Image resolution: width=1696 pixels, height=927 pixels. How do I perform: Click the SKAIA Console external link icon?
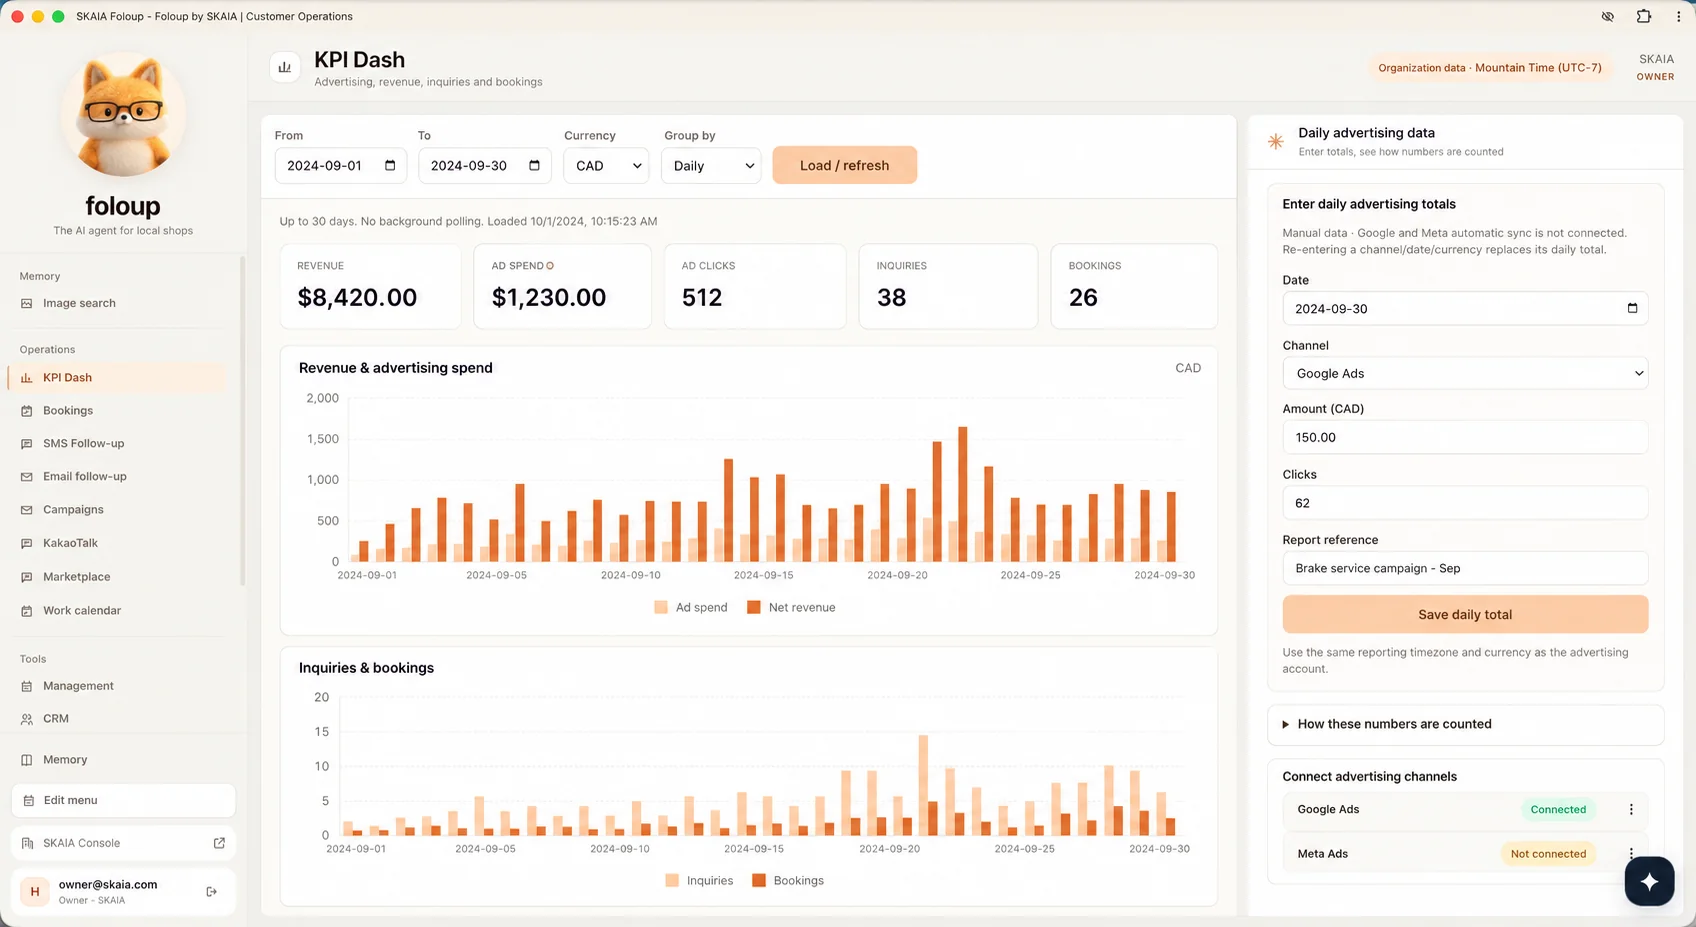[x=219, y=843]
